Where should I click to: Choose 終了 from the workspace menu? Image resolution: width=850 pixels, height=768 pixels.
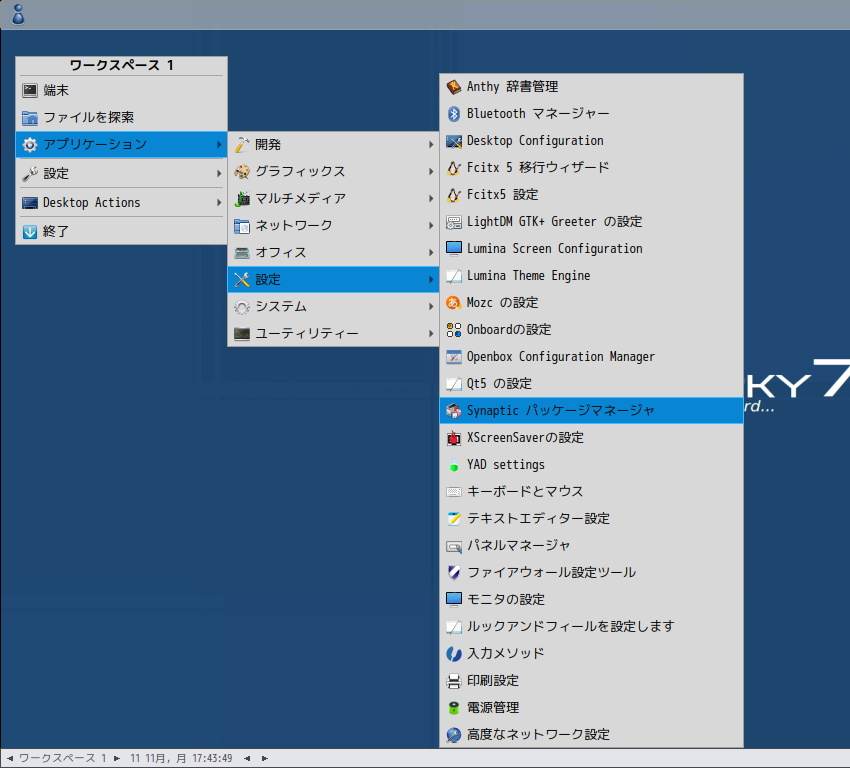(121, 232)
